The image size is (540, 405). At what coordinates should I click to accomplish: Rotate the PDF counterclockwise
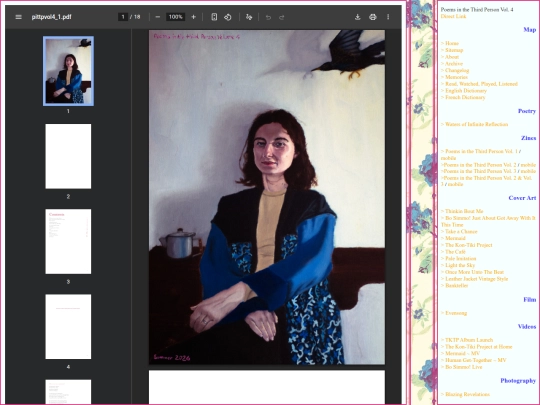[x=228, y=17]
